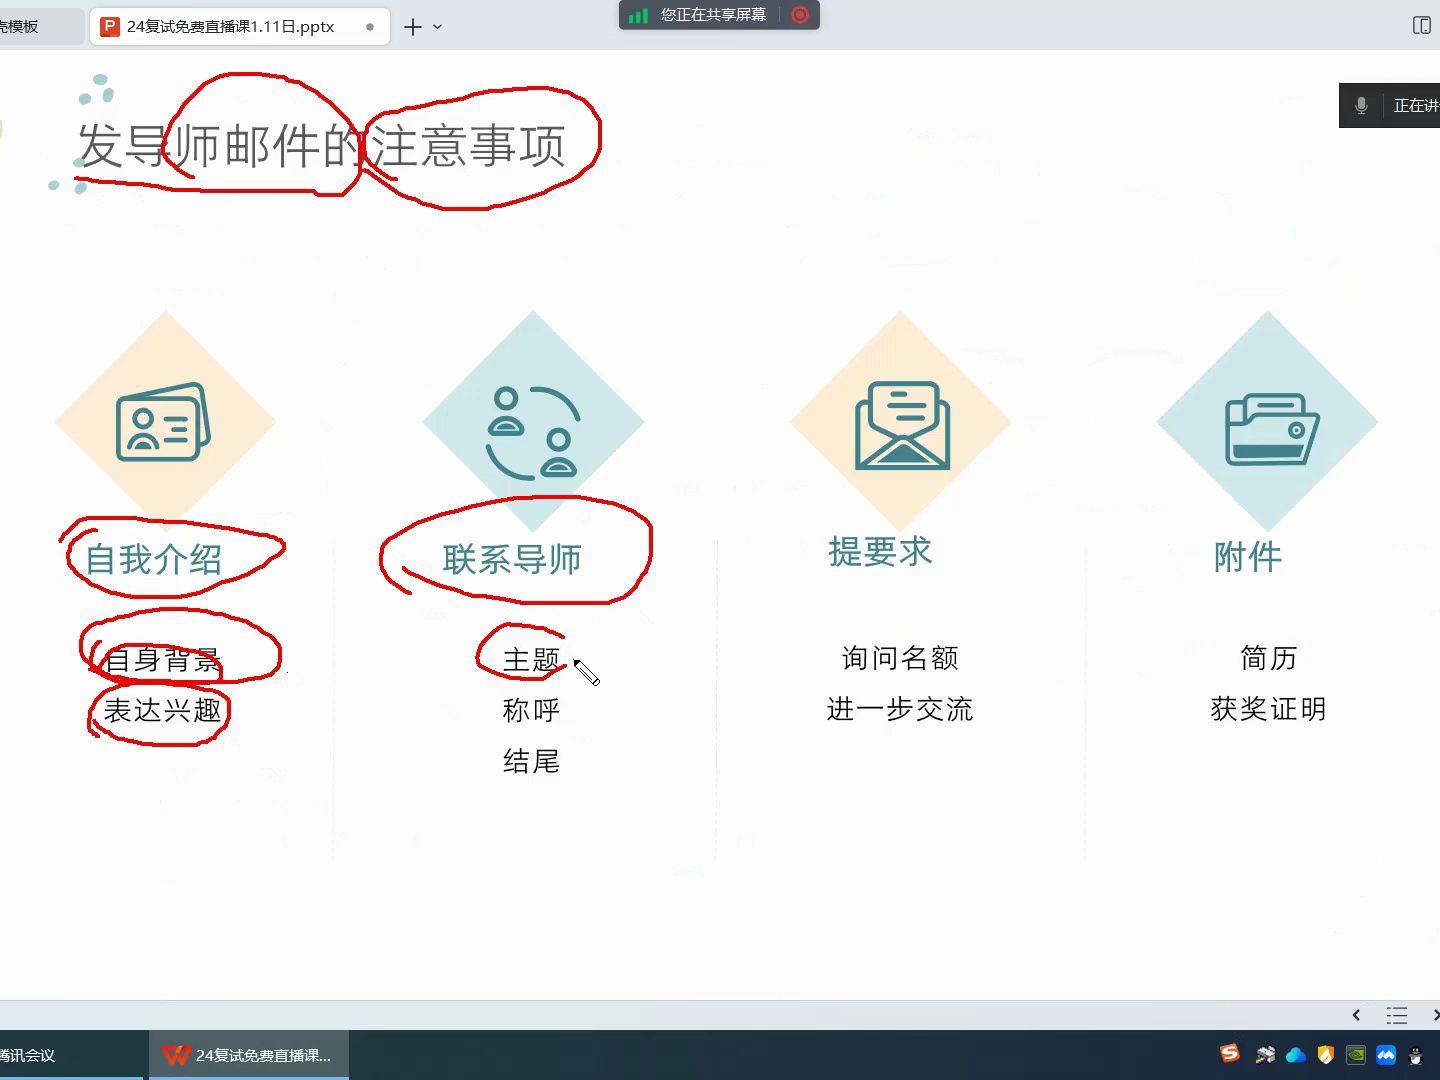Screen dimensions: 1440x1080
Task: Click the 询问名额 text item
Action: 900,658
